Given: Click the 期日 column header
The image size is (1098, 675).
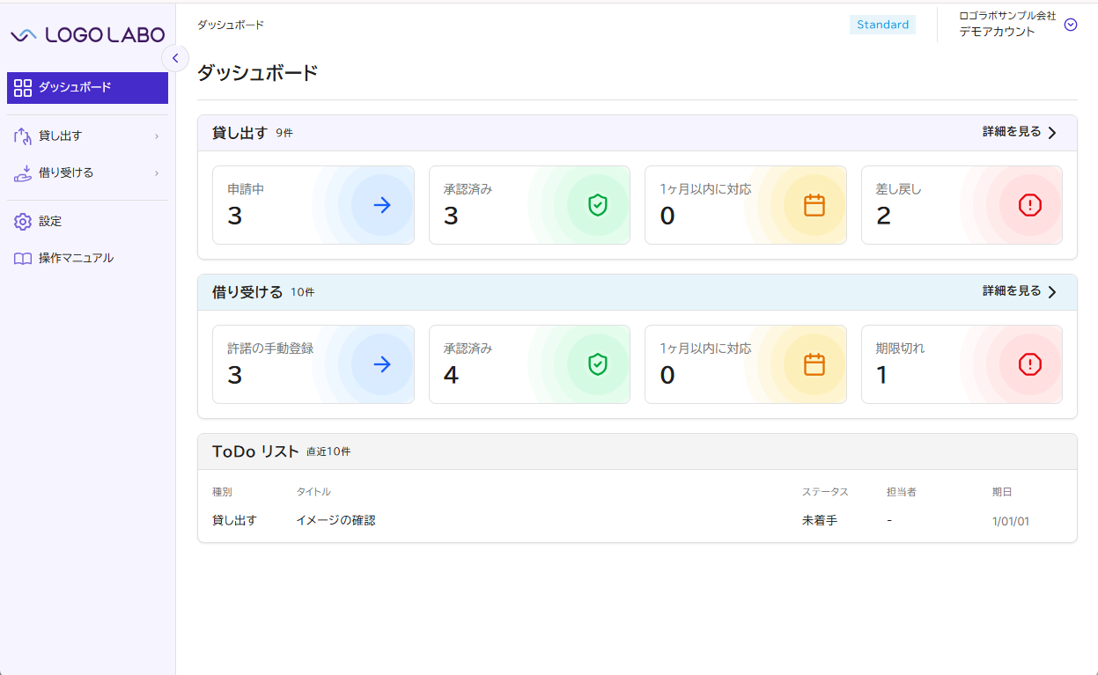Looking at the screenshot, I should coord(1002,492).
